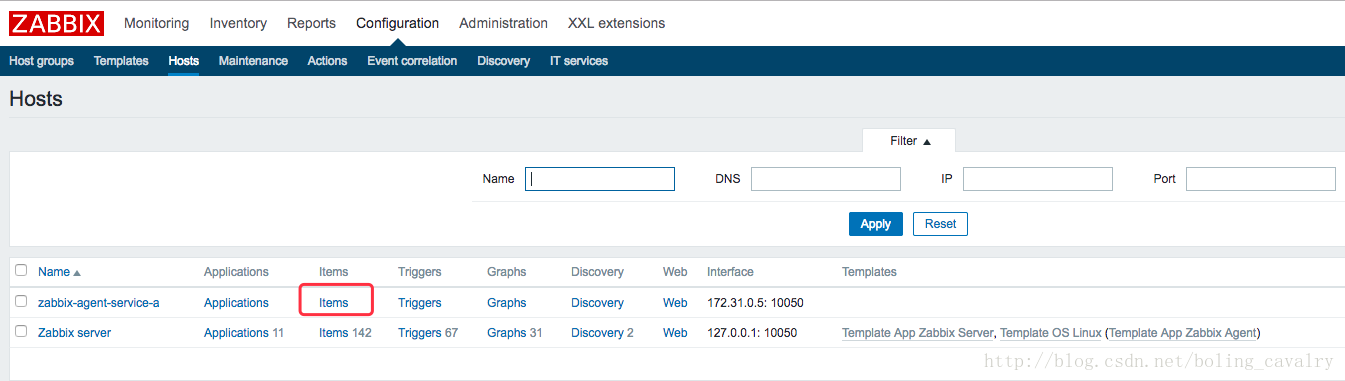Open Applications for zabbix-agent-service-a
This screenshot has width=1345, height=381.
pos(236,303)
